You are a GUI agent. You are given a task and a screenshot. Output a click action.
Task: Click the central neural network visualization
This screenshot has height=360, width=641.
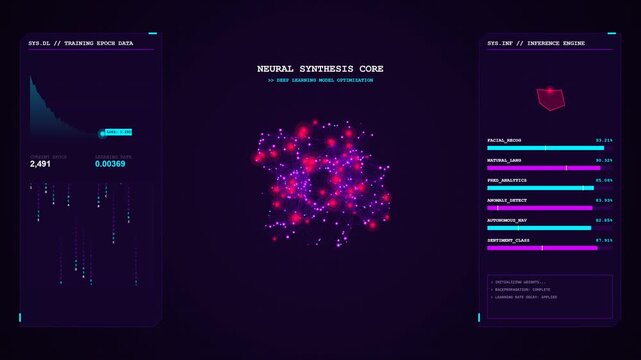[320, 183]
